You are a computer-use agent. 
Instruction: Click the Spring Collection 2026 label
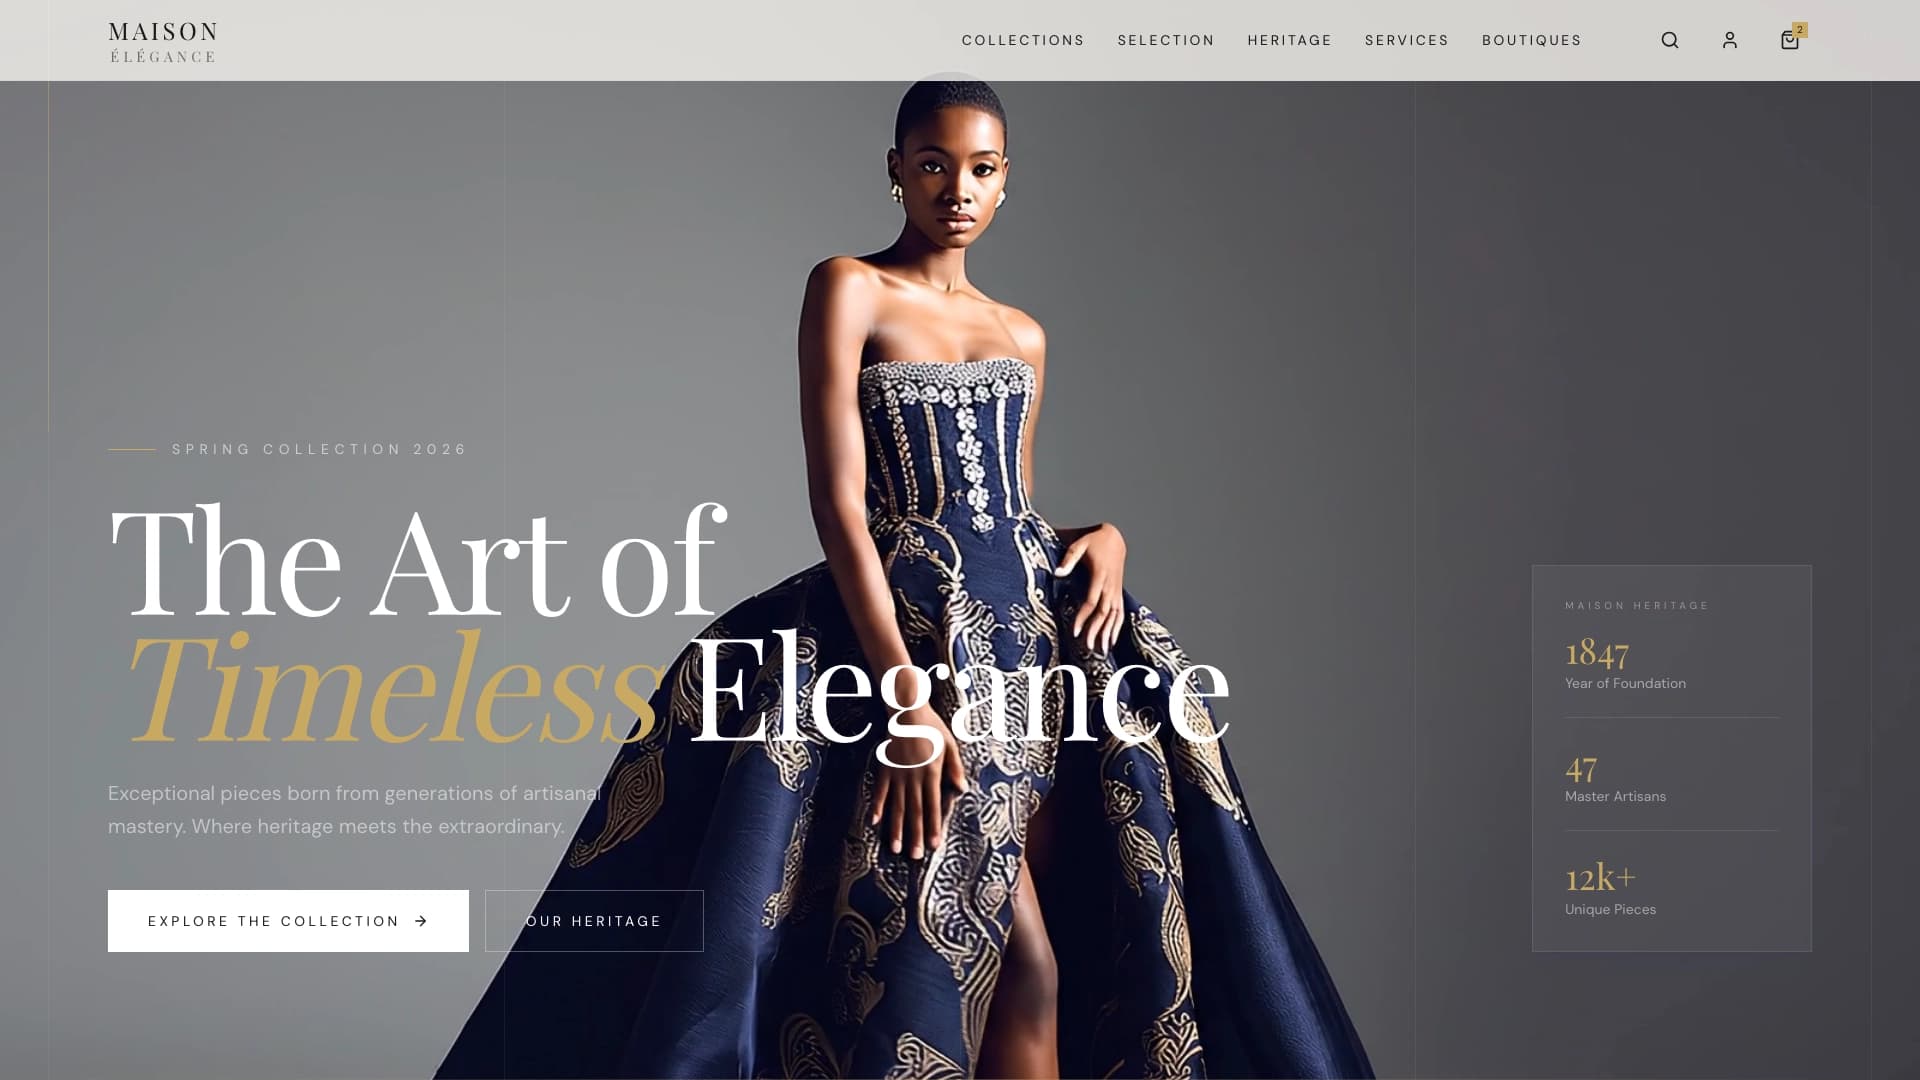pos(320,449)
